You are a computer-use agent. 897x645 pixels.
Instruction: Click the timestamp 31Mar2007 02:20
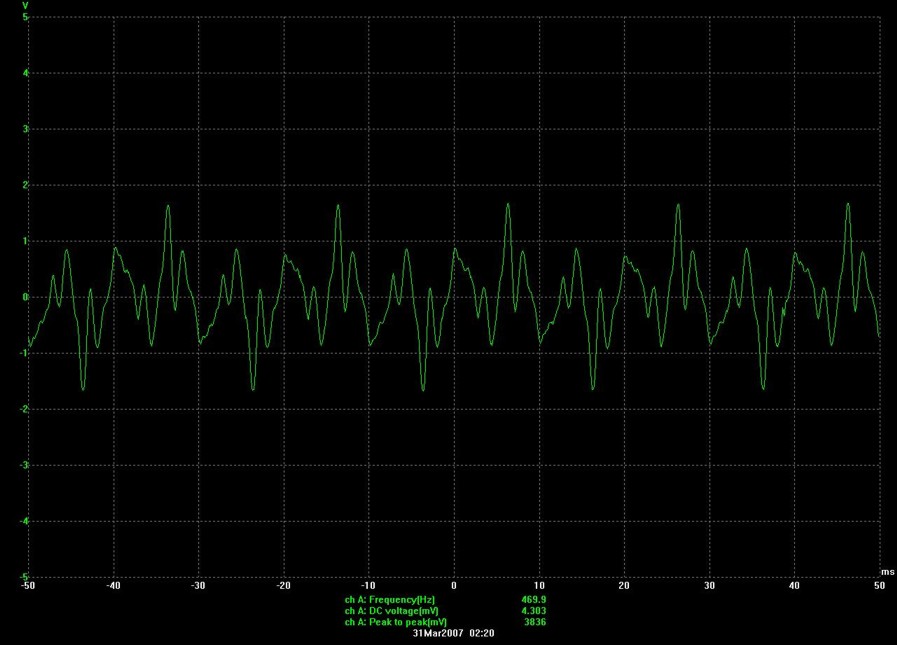[x=453, y=633]
